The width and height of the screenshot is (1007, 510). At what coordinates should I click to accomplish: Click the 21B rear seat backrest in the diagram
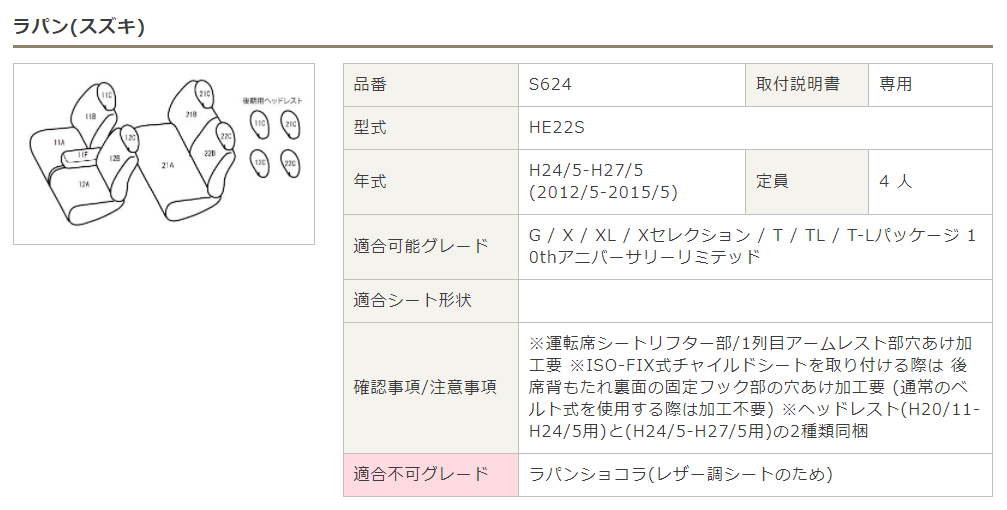pos(191,114)
